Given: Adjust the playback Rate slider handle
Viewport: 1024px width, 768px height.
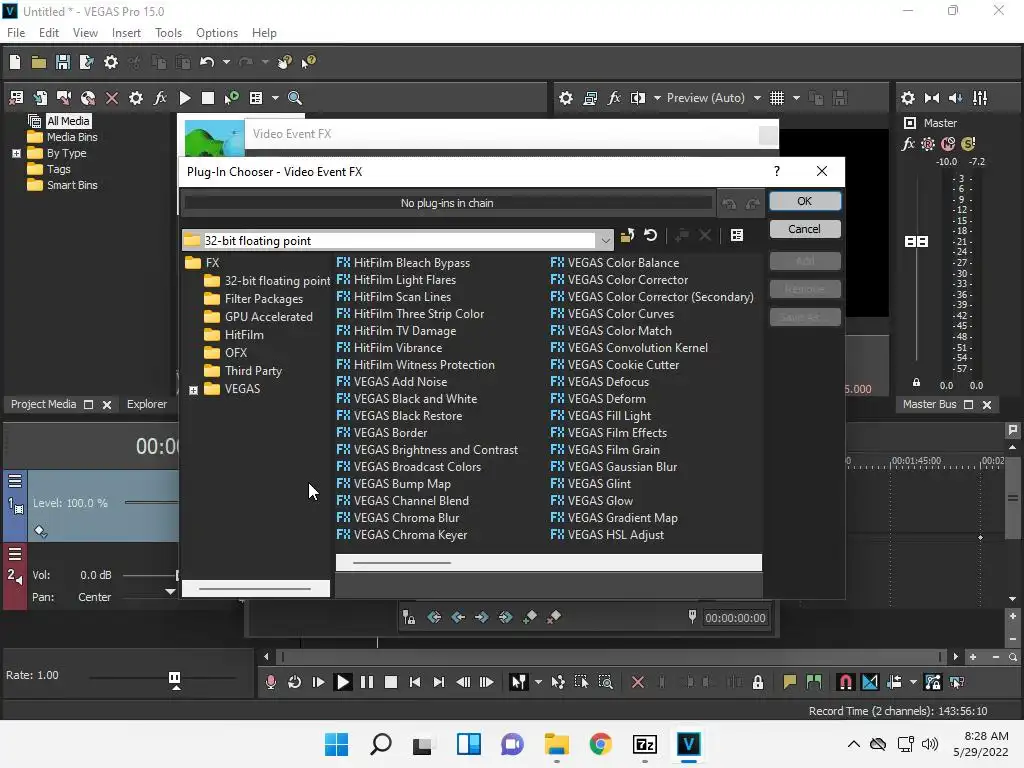Looking at the screenshot, I should pyautogui.click(x=174, y=679).
